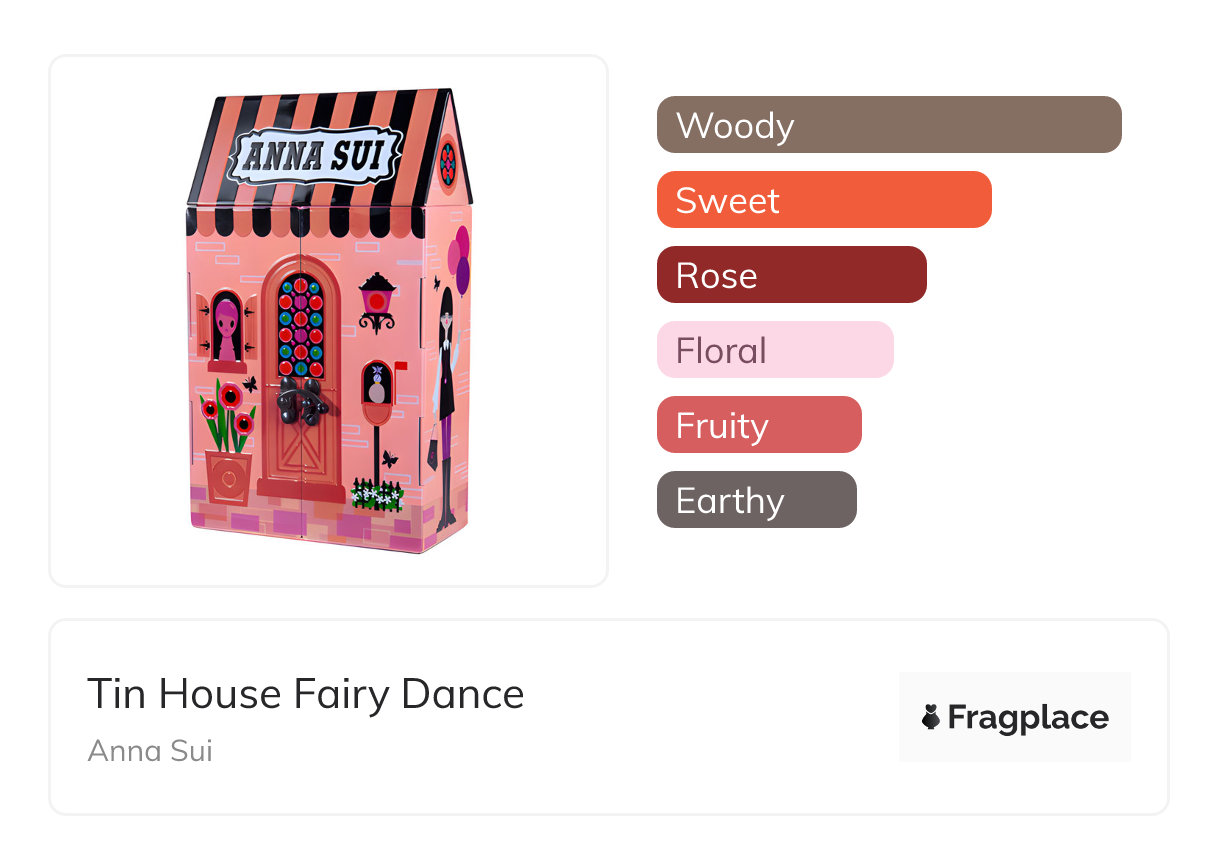
Task: Click the Anna Sui brand name below title
Action: click(x=150, y=750)
